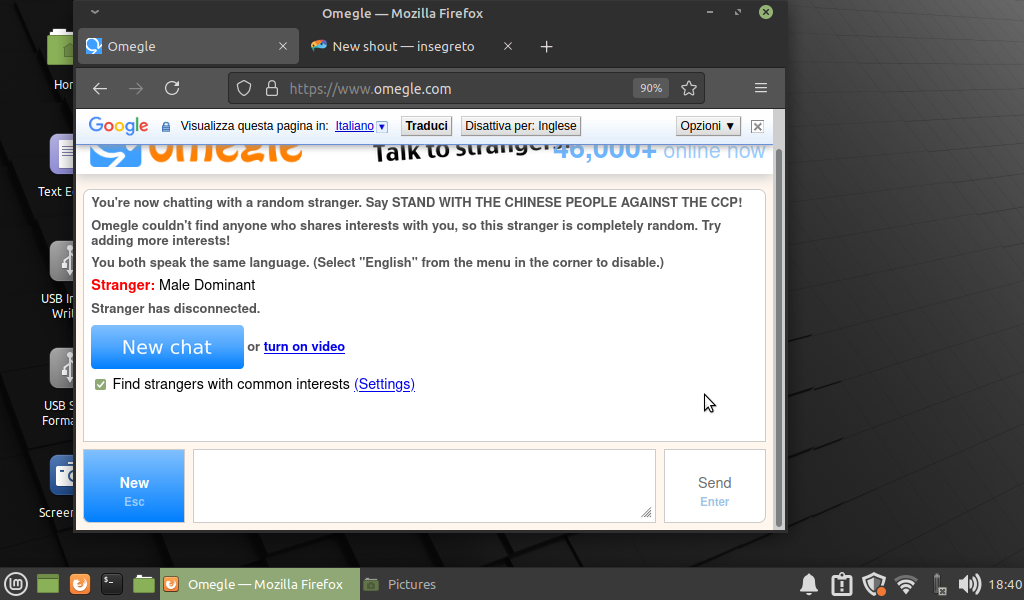Open update manager shield tray icon

click(x=874, y=584)
